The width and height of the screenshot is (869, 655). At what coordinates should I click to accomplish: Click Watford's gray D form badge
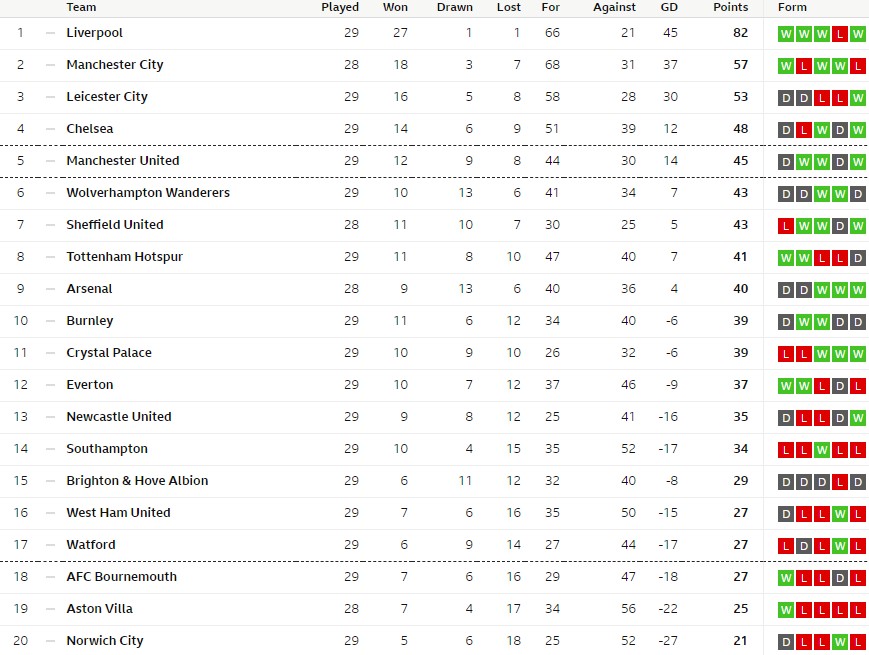pos(804,546)
